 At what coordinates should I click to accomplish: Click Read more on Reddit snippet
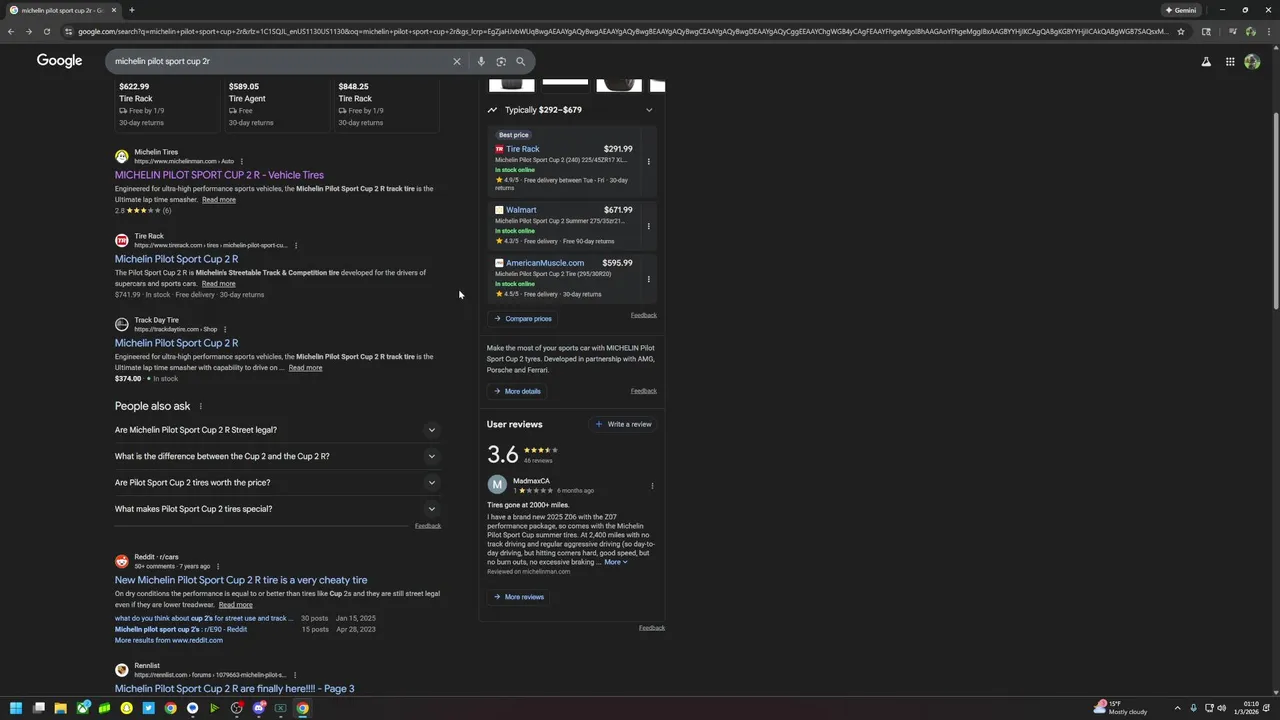(x=236, y=605)
